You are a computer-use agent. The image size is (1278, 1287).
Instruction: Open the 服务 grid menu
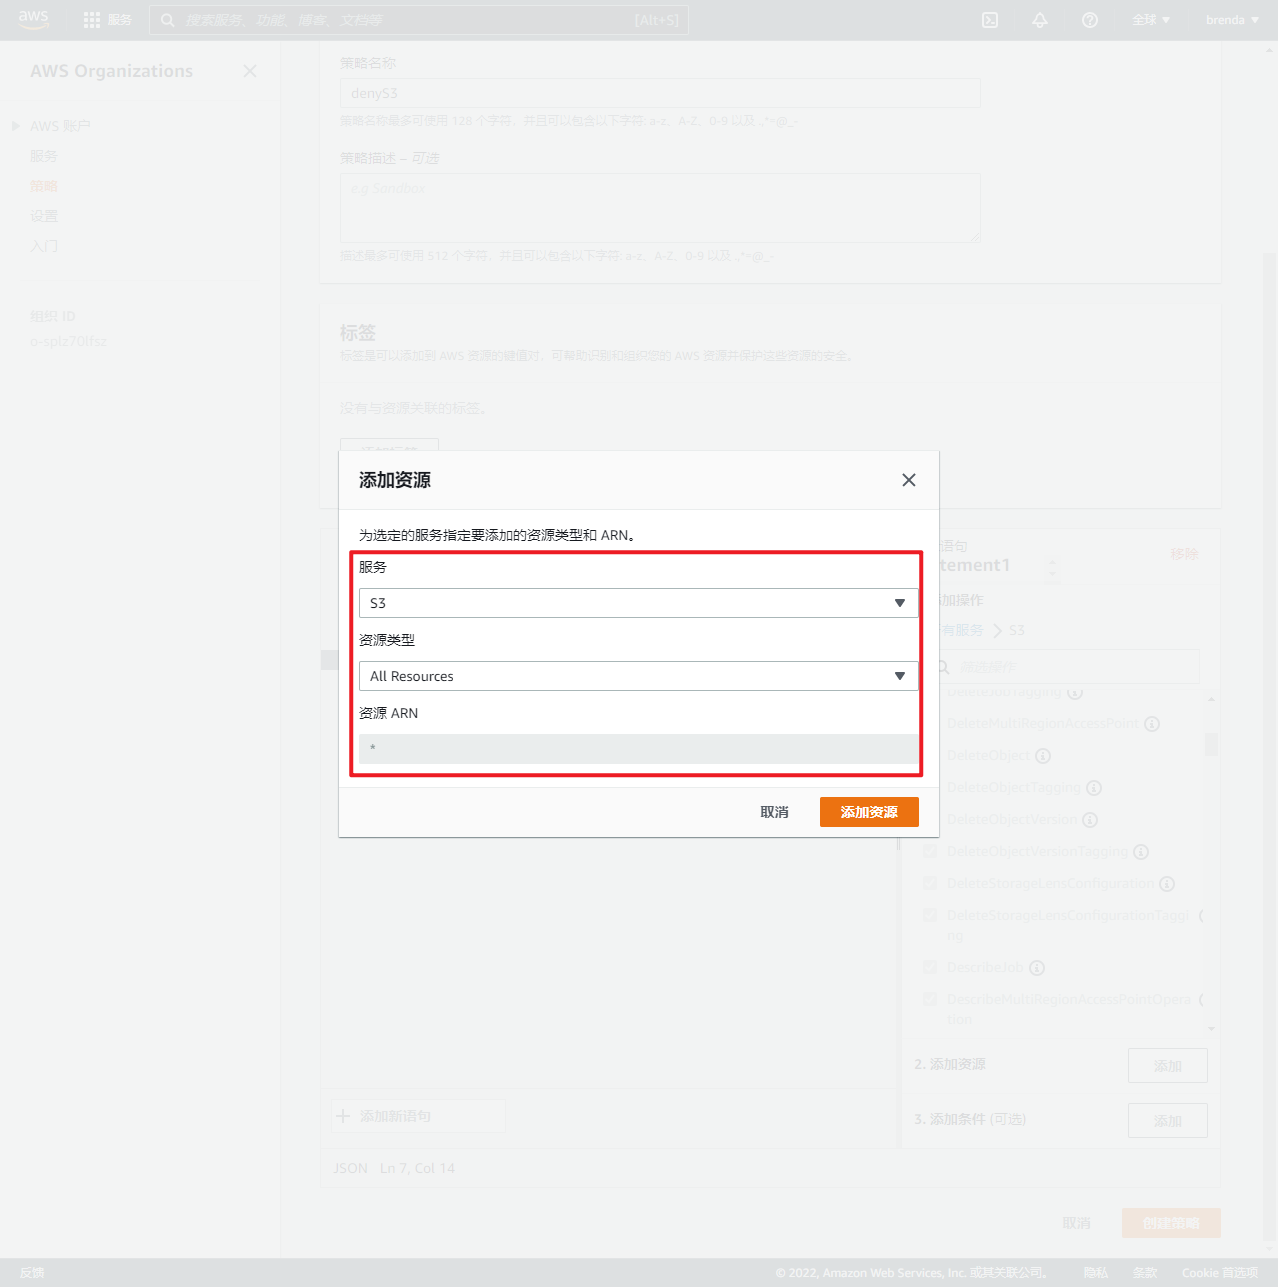107,20
